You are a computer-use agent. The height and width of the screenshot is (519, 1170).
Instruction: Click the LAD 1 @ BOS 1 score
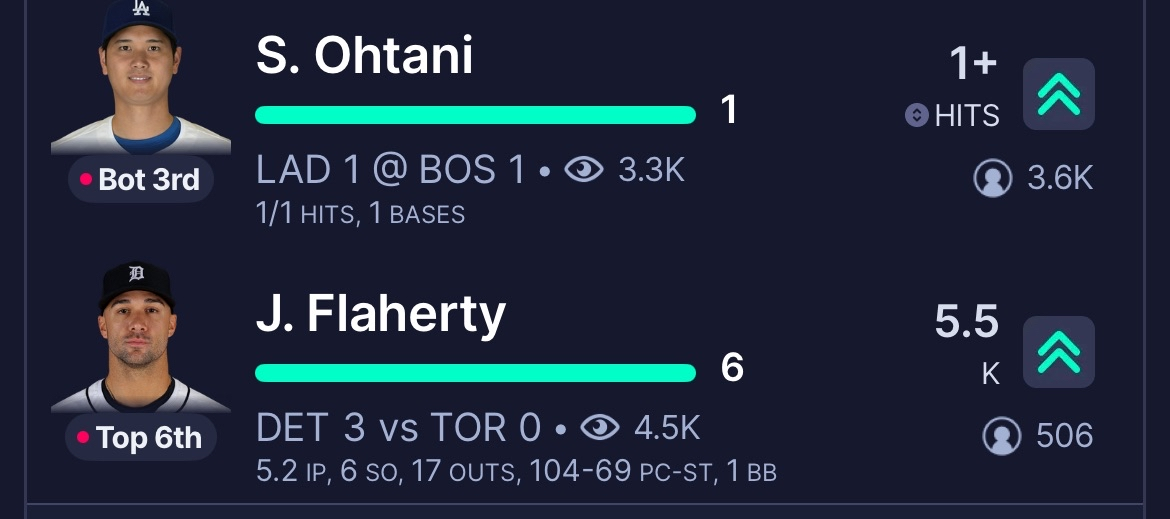pyautogui.click(x=391, y=171)
